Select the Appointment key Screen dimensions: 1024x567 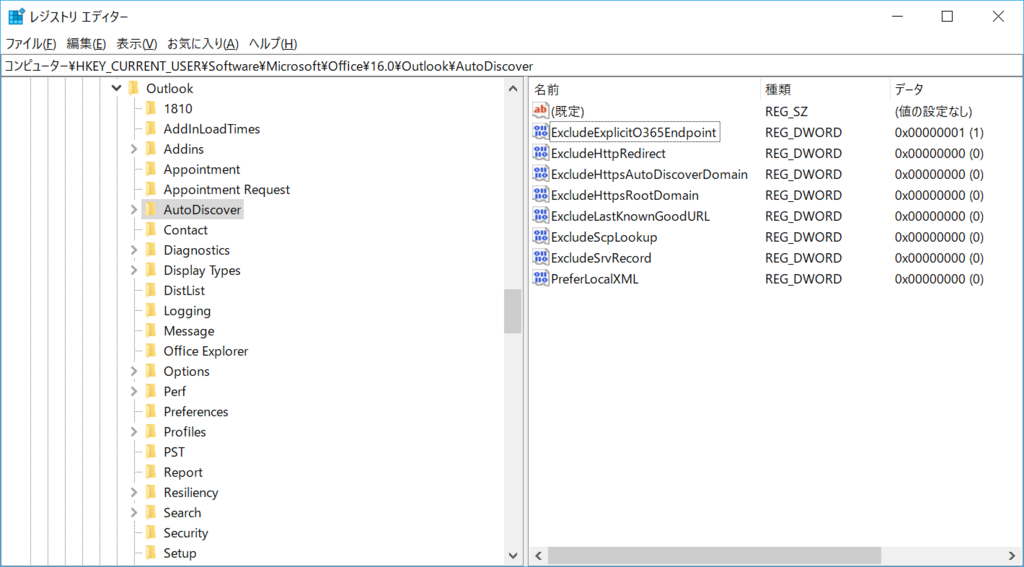202,169
